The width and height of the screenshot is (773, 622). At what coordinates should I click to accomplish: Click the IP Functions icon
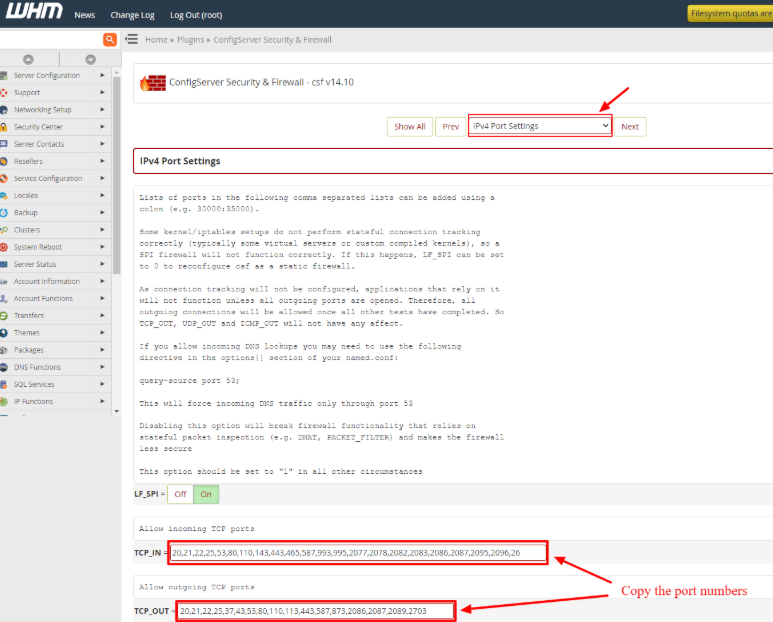[x=4, y=401]
